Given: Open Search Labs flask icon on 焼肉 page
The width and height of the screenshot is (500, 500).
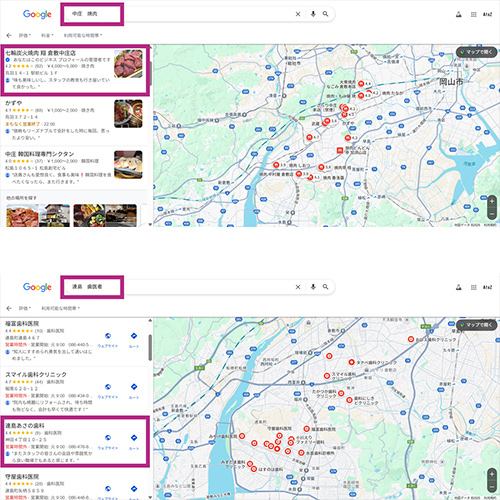Looking at the screenshot, I should click(459, 14).
